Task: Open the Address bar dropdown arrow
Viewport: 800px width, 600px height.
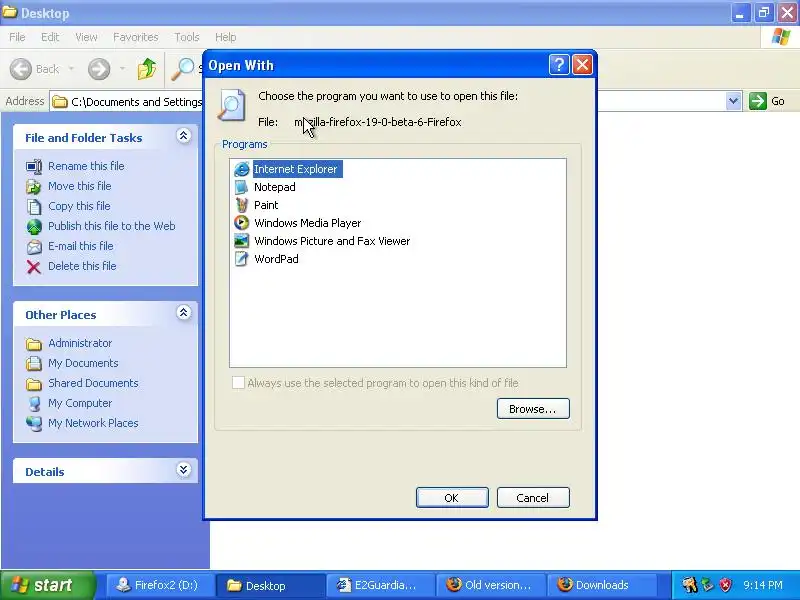Action: [733, 101]
